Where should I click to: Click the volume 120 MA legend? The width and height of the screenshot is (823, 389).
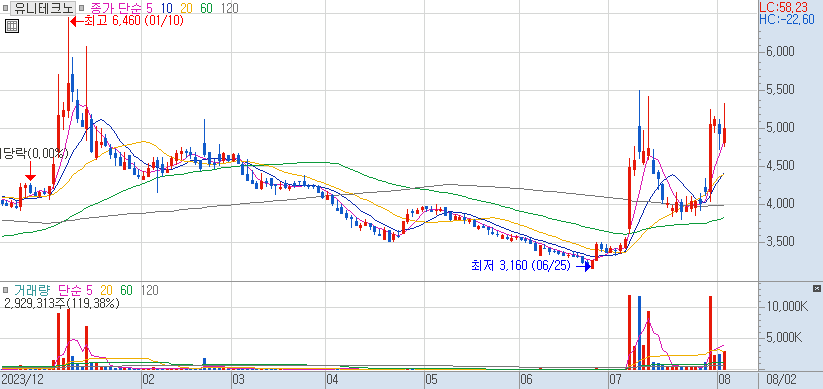click(150, 290)
